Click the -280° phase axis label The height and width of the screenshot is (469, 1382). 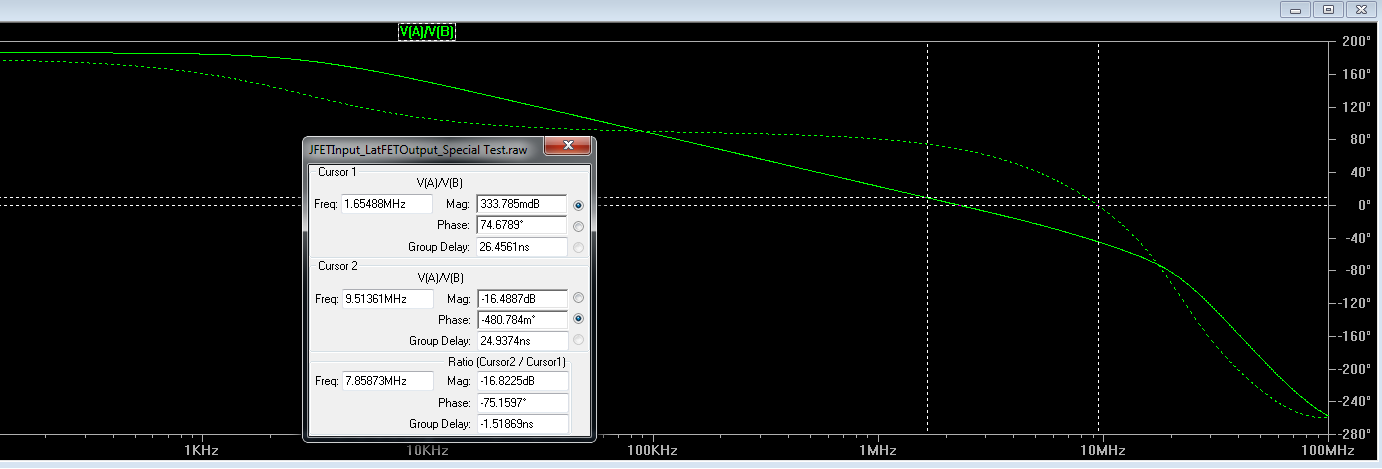tap(1354, 434)
